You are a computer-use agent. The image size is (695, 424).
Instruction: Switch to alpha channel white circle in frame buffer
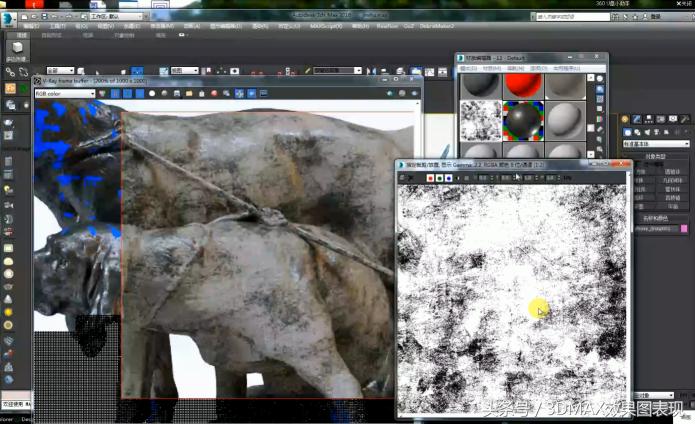tap(152, 93)
